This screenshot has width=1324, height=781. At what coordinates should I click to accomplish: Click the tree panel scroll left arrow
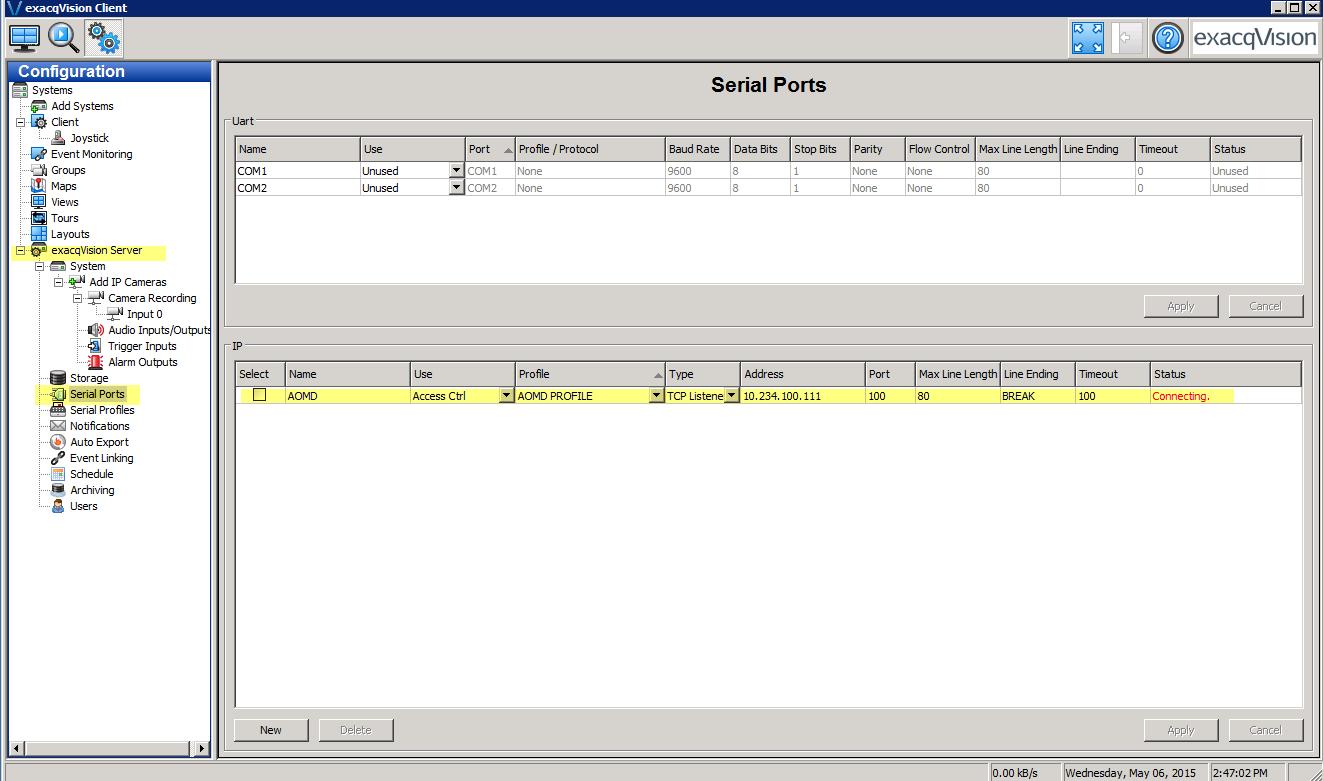point(16,748)
